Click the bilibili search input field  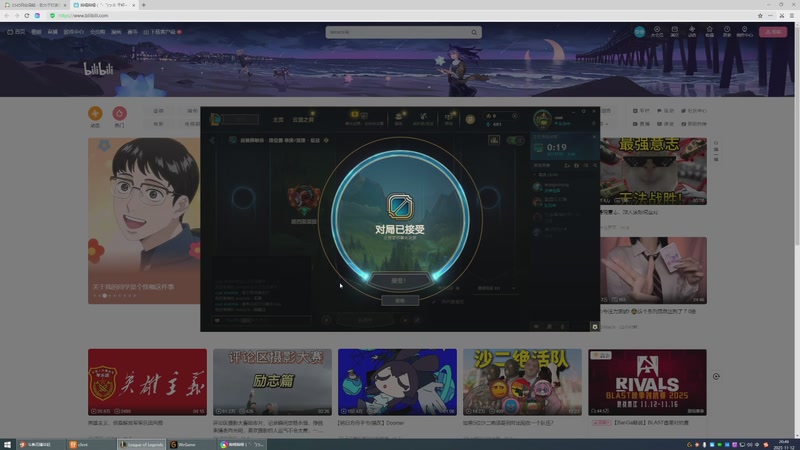(398, 32)
